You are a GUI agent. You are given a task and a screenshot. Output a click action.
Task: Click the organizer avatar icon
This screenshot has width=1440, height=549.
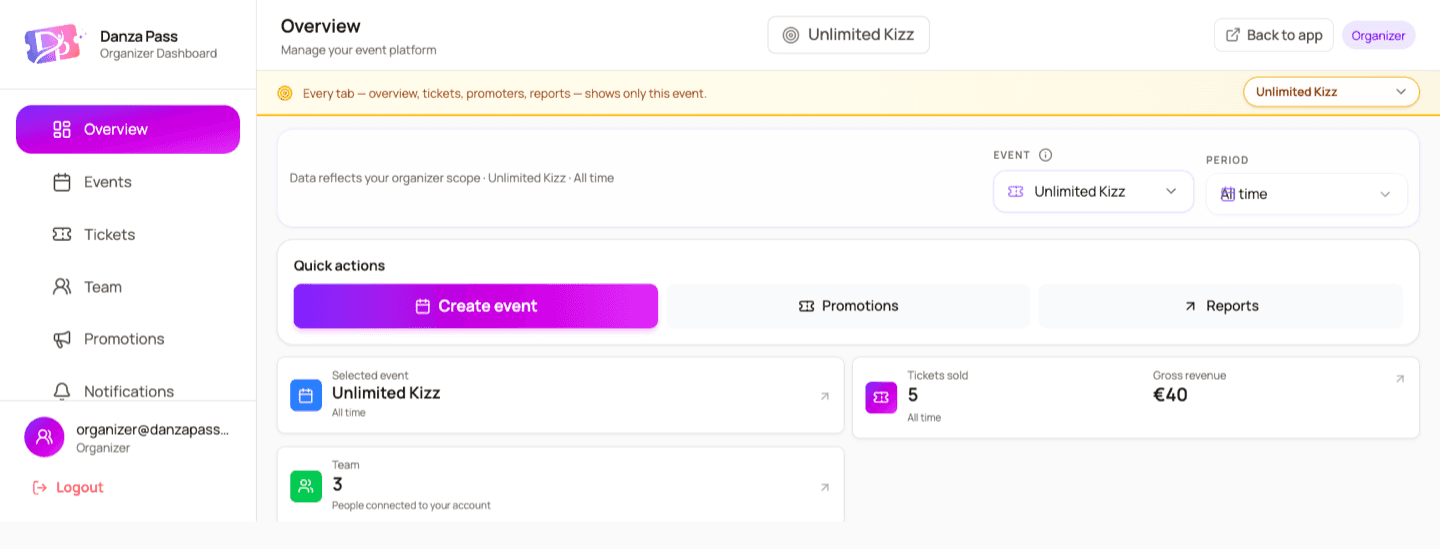(44, 437)
